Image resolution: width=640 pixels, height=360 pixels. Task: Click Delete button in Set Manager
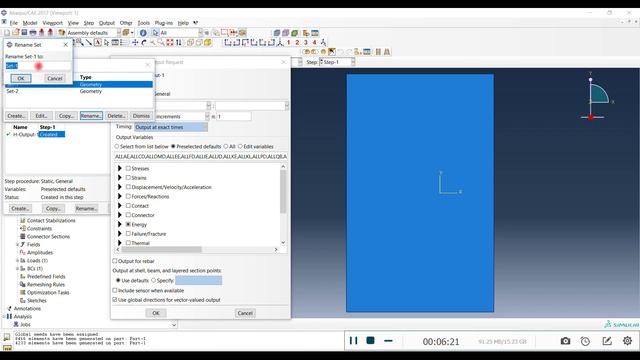point(116,116)
